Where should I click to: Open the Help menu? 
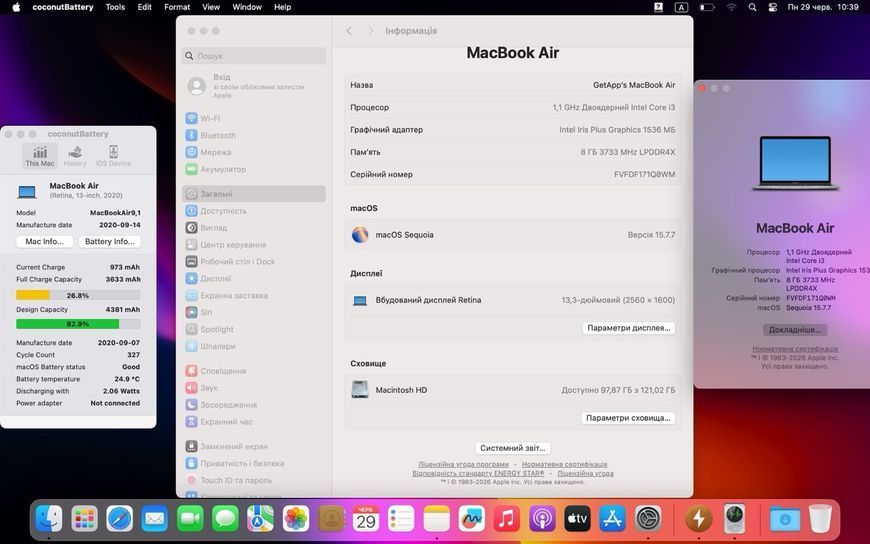coord(282,7)
